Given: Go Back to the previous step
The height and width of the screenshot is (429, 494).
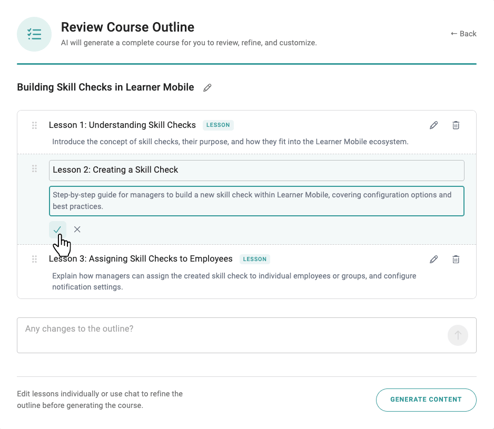Looking at the screenshot, I should (x=463, y=34).
